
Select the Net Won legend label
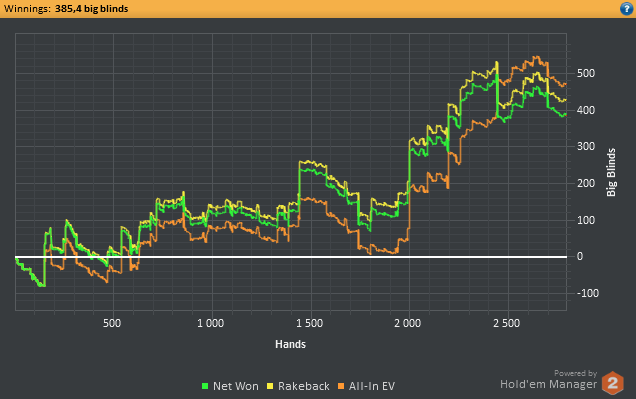pos(236,386)
